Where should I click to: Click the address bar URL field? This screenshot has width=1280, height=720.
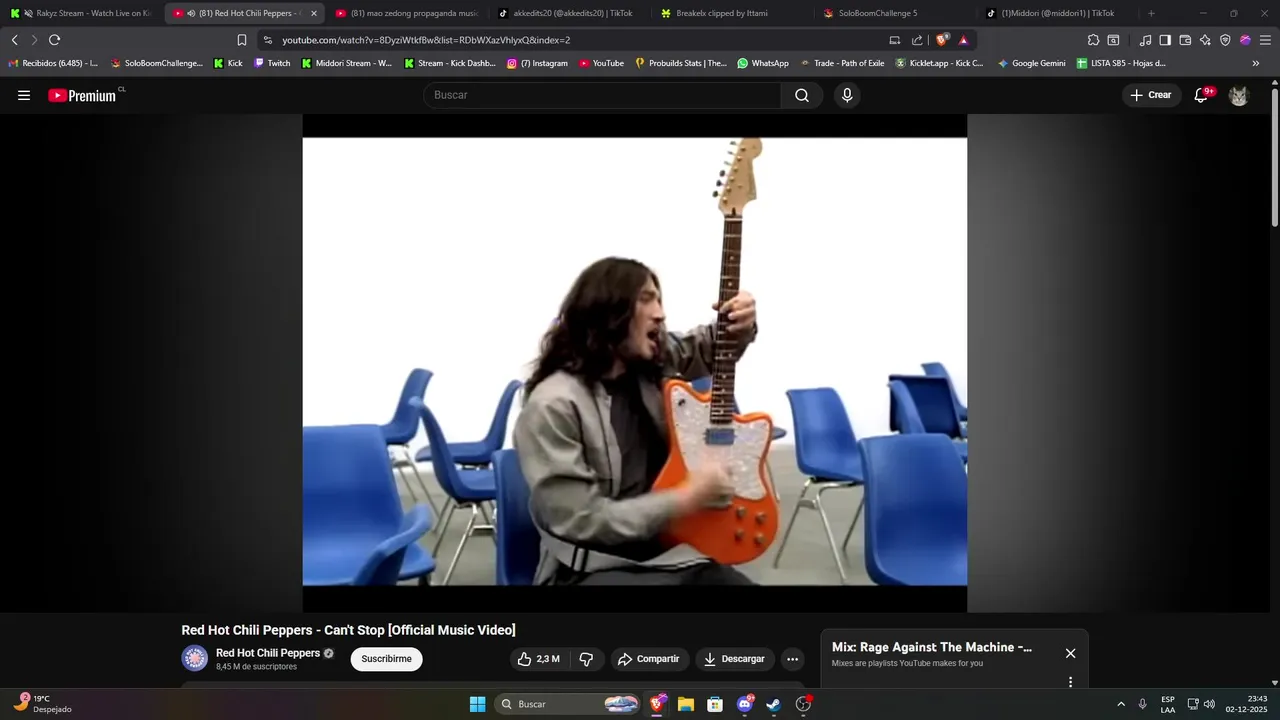[x=575, y=40]
